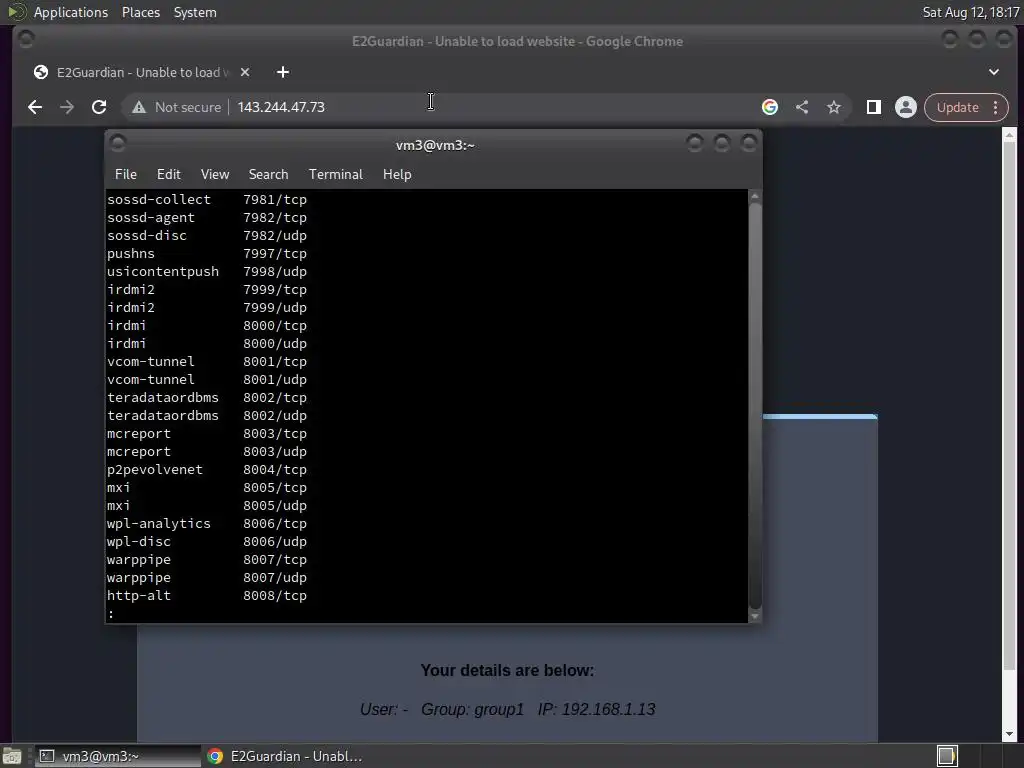Share this page via share icon
The image size is (1024, 768).
coord(802,107)
